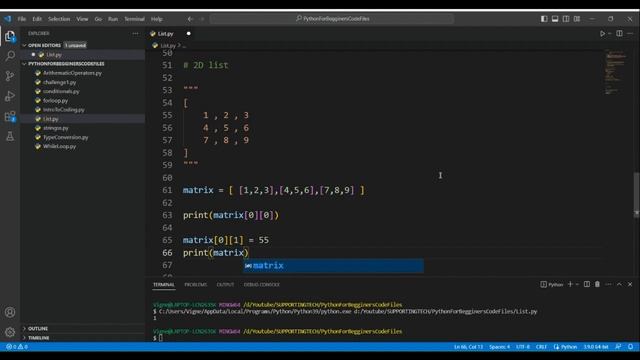Open notifications bell in the status bar
This screenshot has height=360, width=640.
click(x=630, y=347)
